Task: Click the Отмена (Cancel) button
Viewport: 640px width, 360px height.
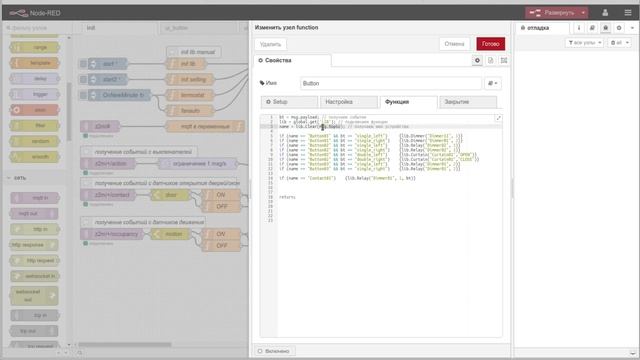Action: (x=454, y=44)
